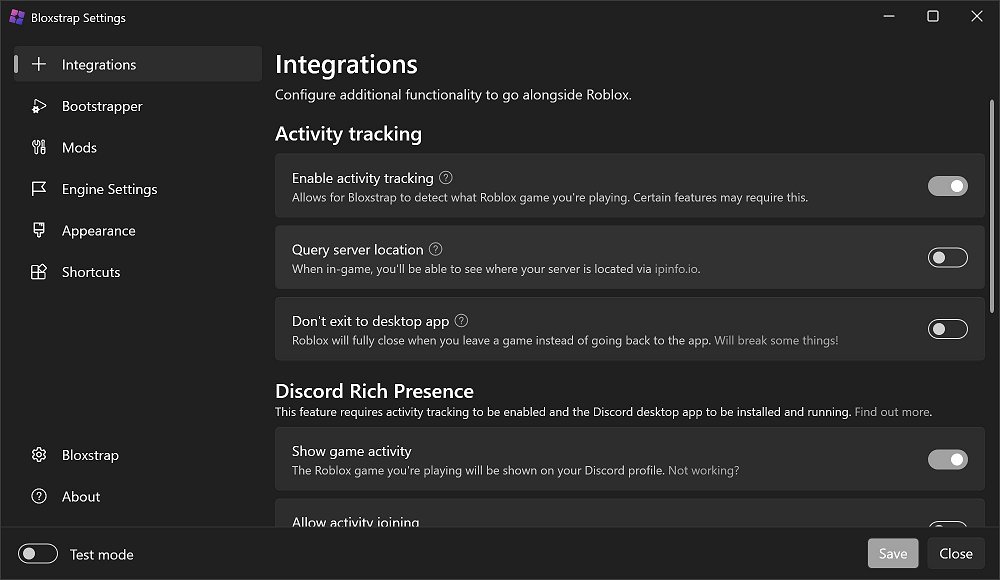Screen dimensions: 1000x580
Task: Click help icon beside Enable activity tracking
Action: 446,178
